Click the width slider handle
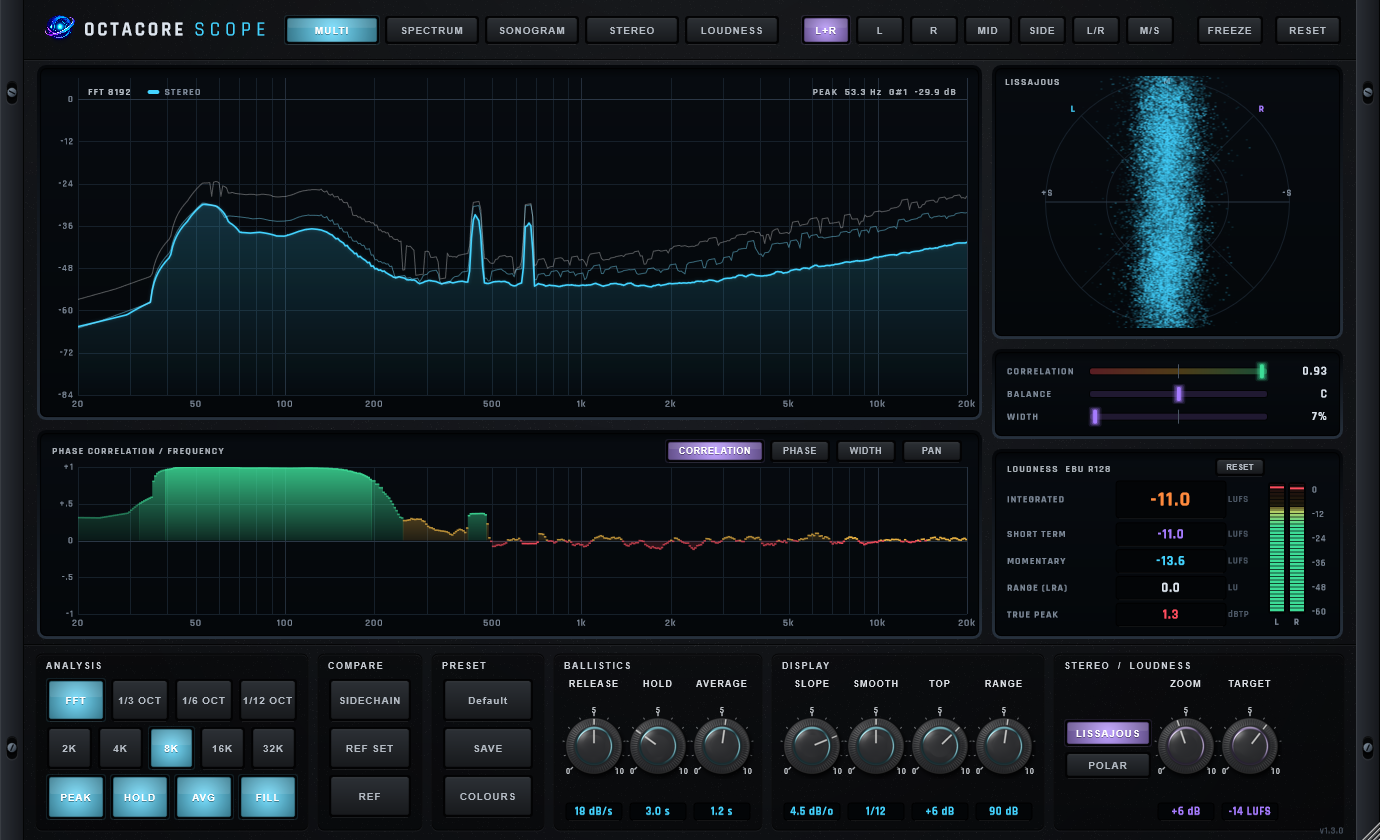This screenshot has width=1380, height=840. click(x=1096, y=417)
